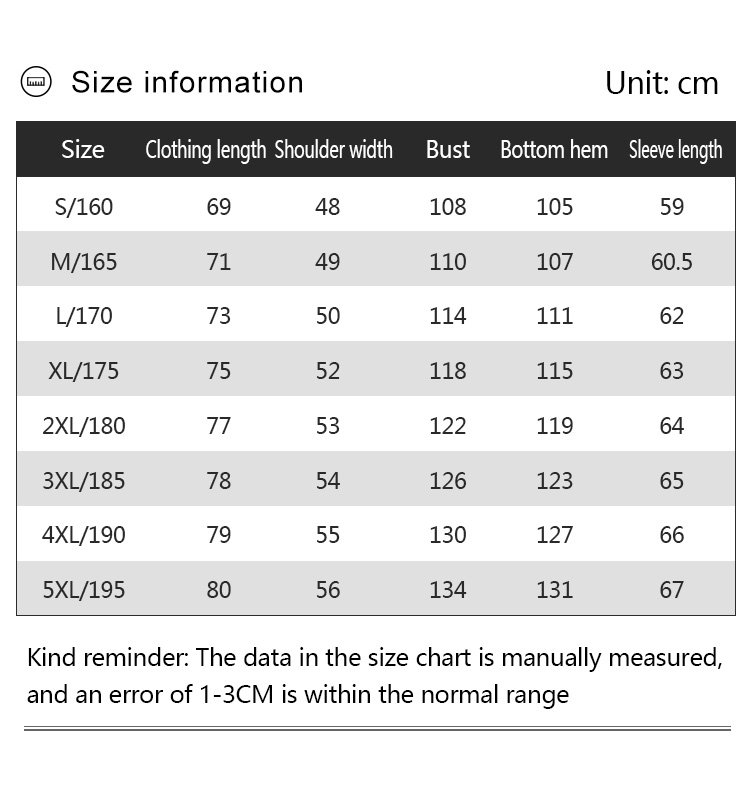The width and height of the screenshot is (750, 800).
Task: Click the Kind reminder note text
Action: point(373,676)
